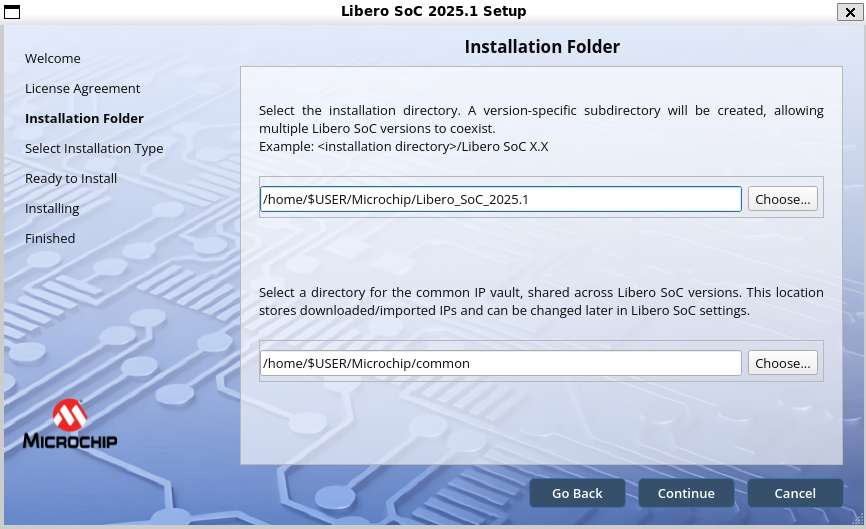Choose a folder for the common IP vault
The image size is (866, 529).
[x=783, y=363]
